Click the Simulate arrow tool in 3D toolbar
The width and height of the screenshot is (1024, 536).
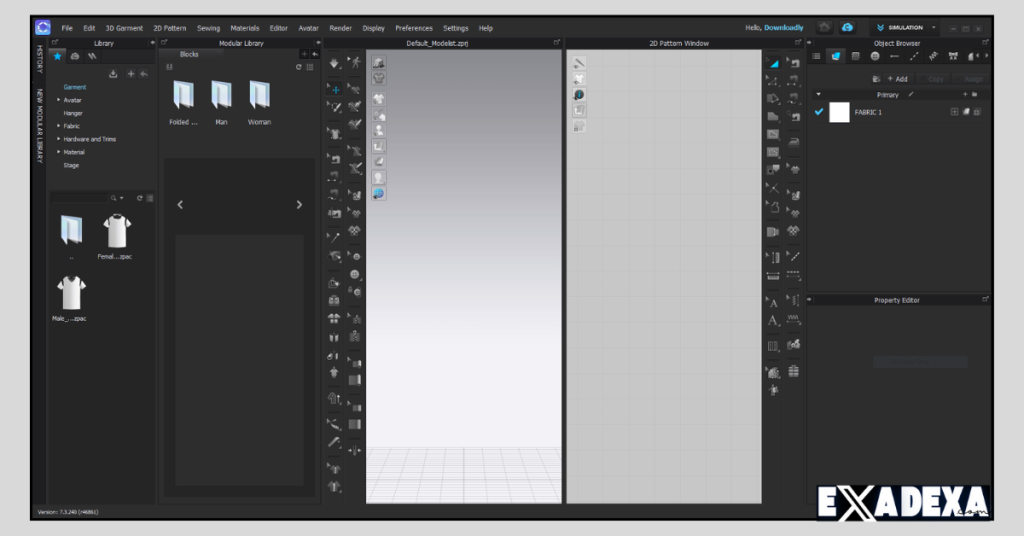click(x=335, y=63)
